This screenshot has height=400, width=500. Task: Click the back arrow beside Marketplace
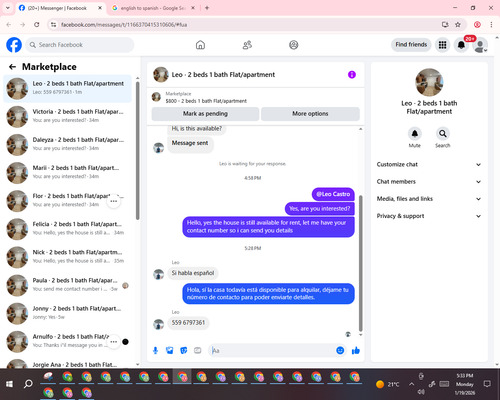tap(12, 67)
